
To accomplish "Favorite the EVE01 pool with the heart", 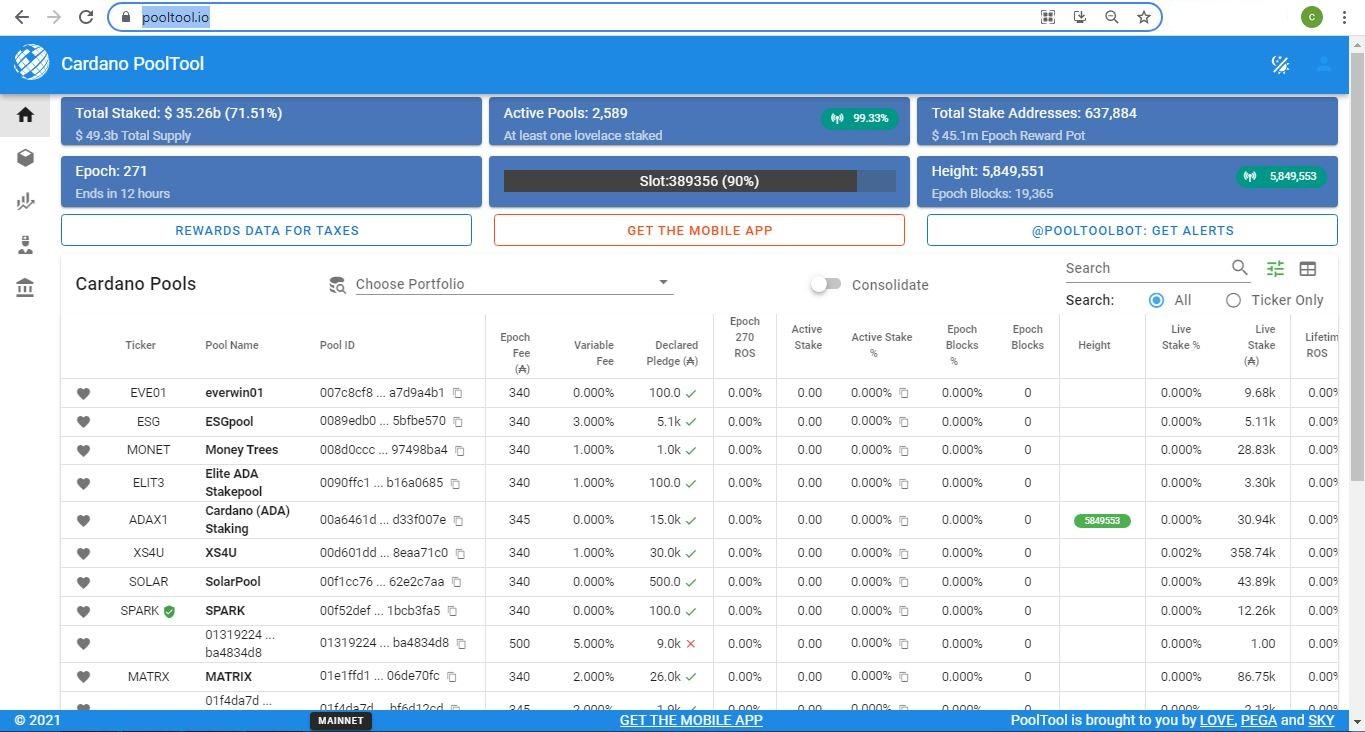I will click(x=83, y=393).
